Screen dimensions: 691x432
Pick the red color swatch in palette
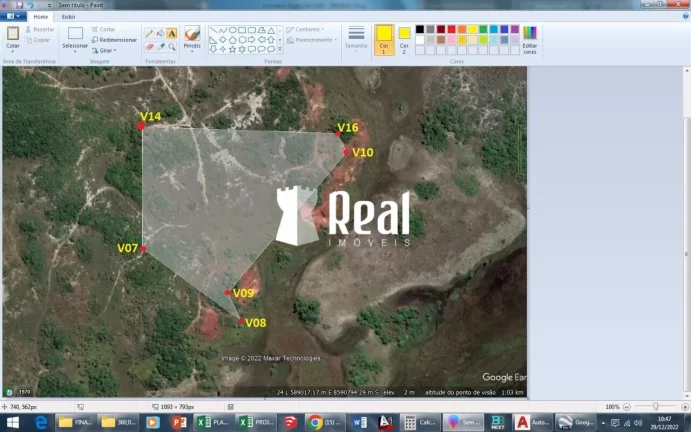452,29
